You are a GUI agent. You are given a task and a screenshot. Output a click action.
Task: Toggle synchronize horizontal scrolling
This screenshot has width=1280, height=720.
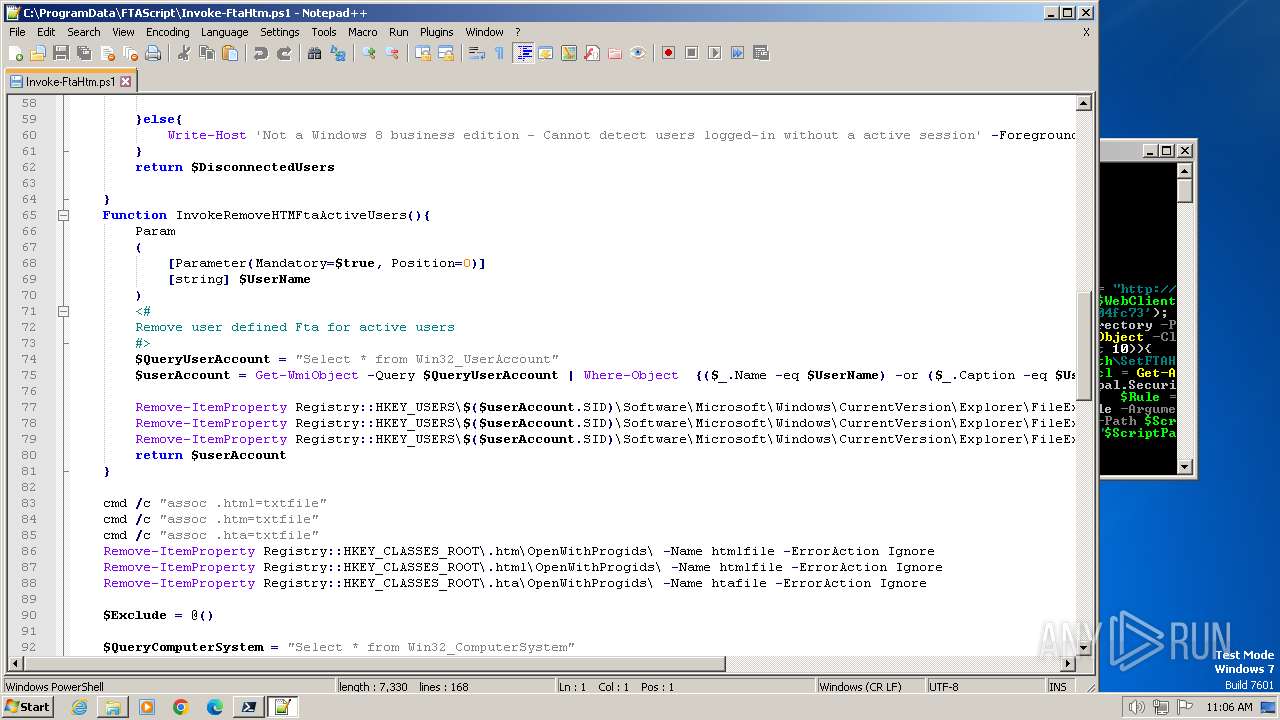(x=445, y=53)
